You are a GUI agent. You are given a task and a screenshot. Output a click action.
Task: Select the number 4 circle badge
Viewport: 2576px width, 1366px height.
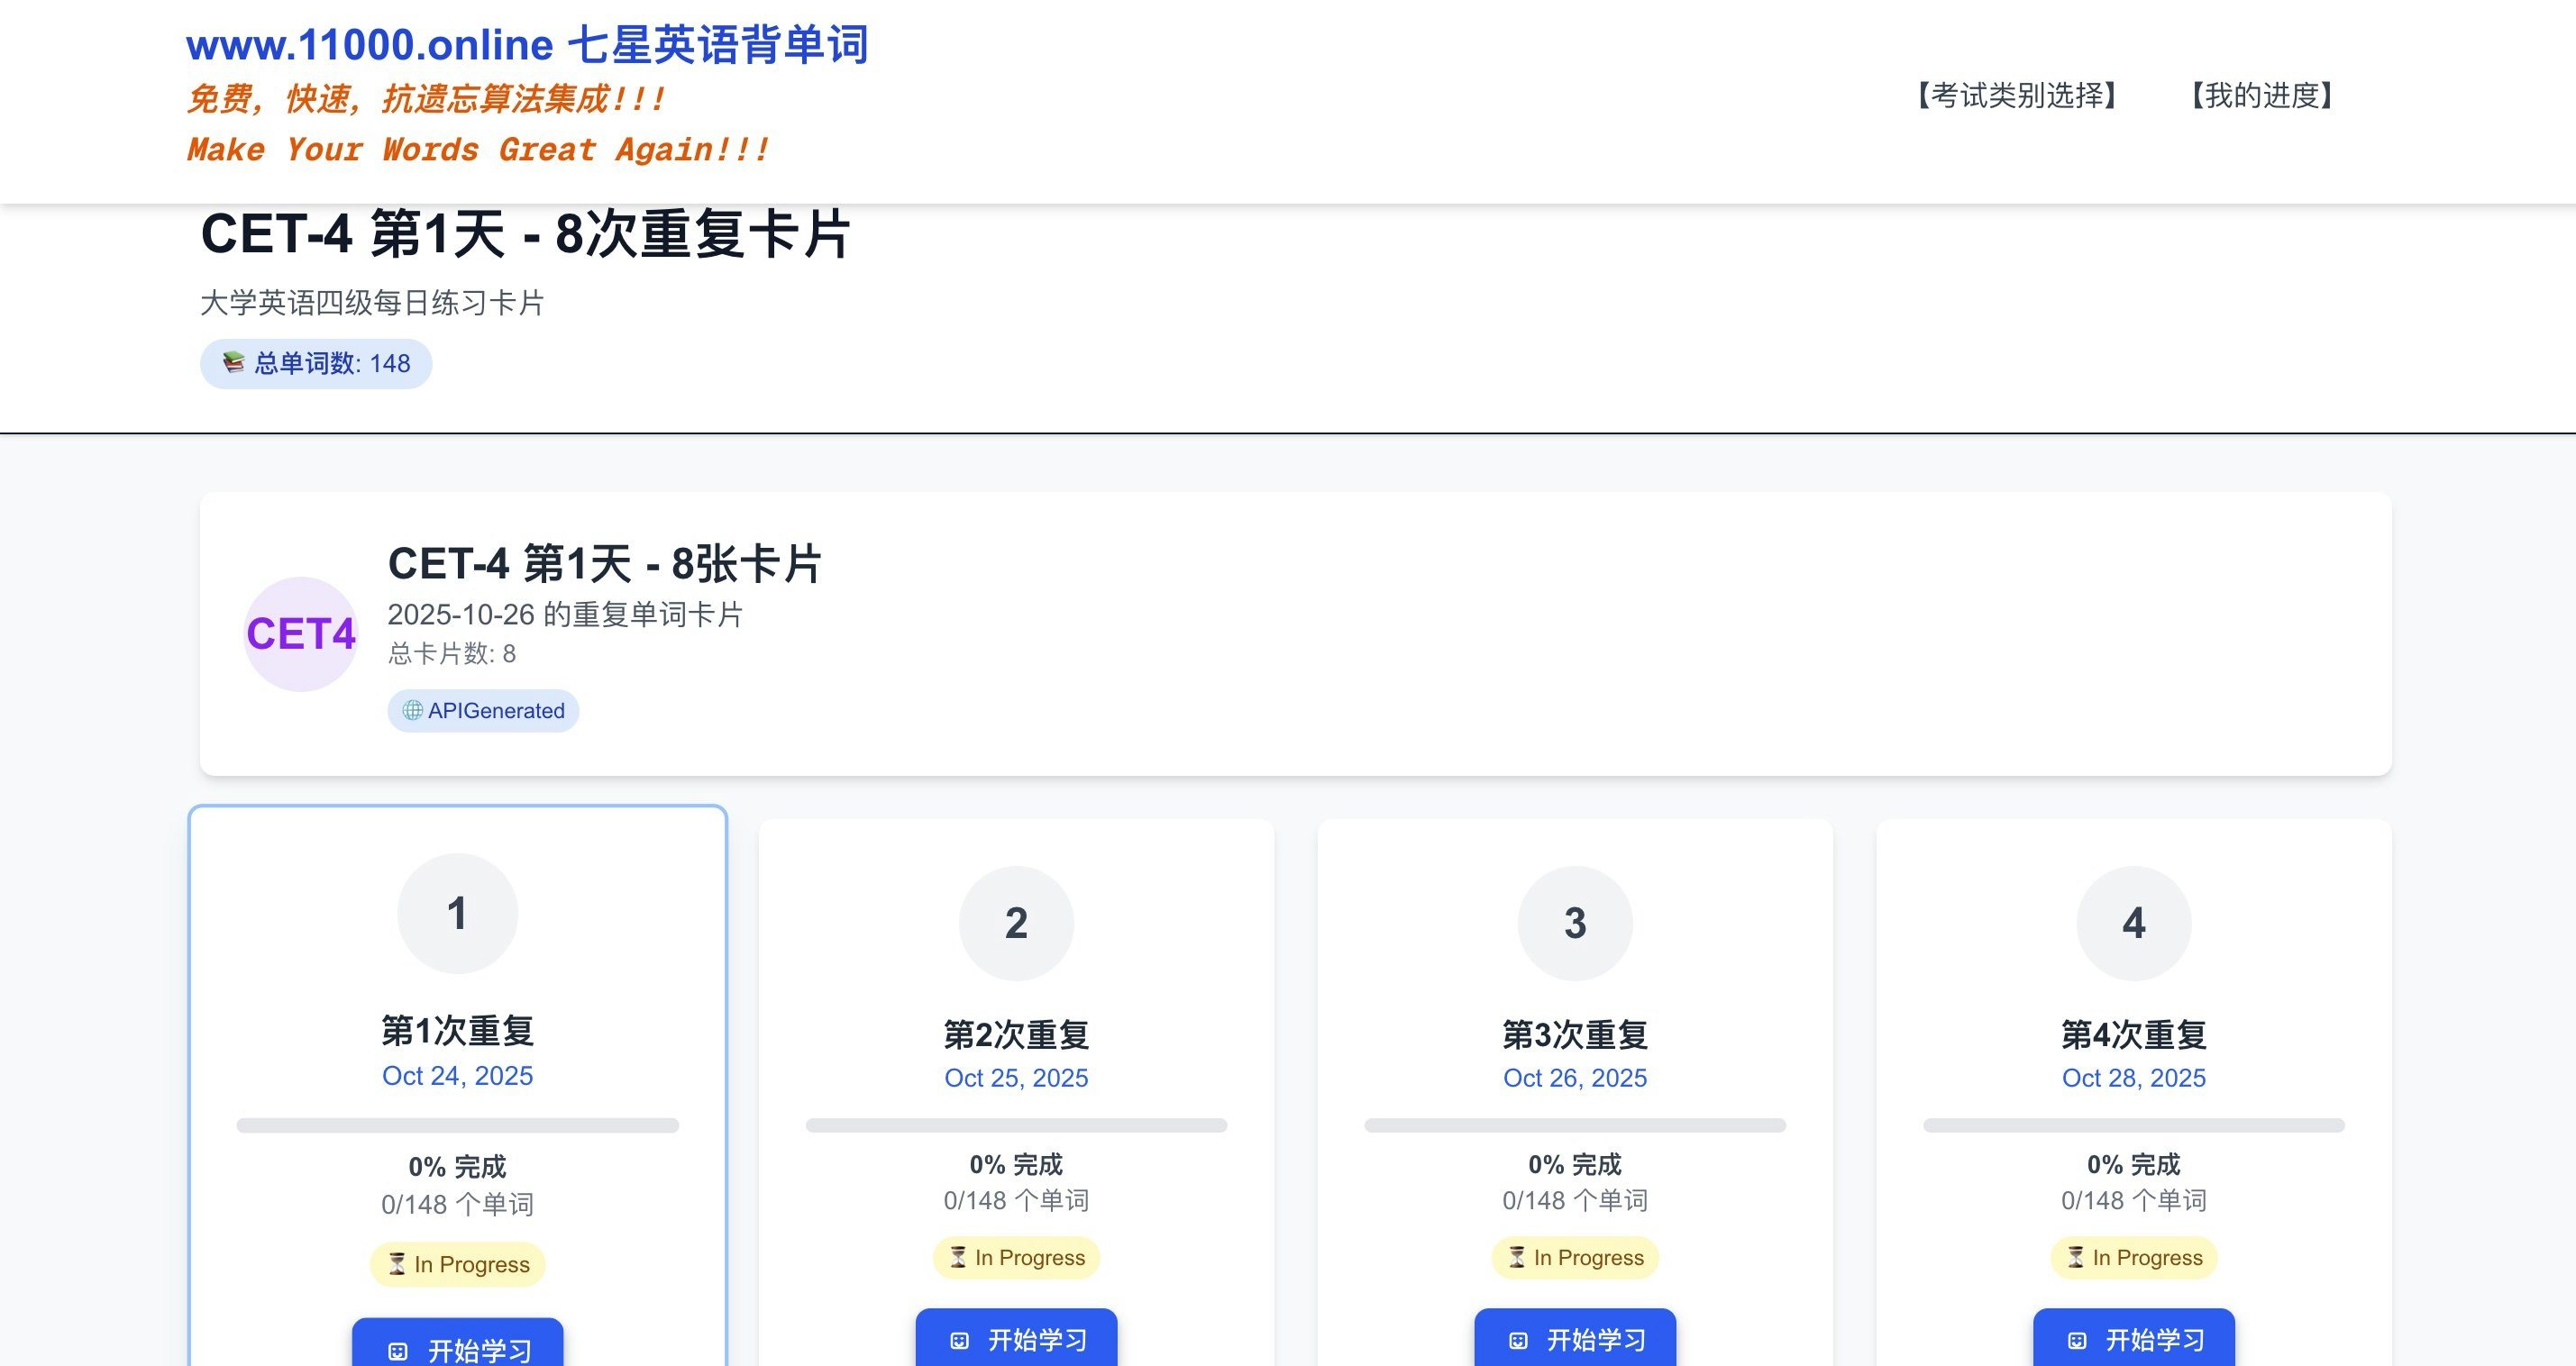[2134, 923]
